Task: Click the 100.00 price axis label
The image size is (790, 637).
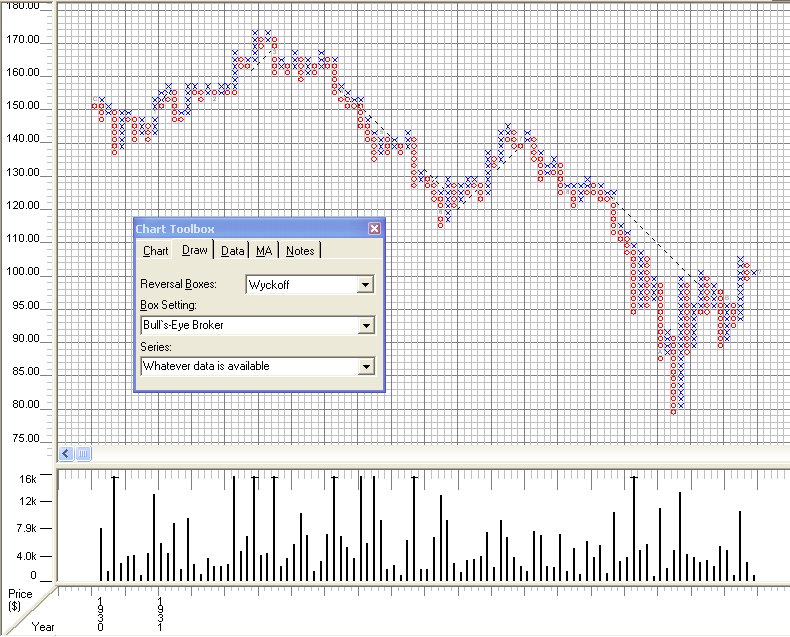Action: coord(23,271)
